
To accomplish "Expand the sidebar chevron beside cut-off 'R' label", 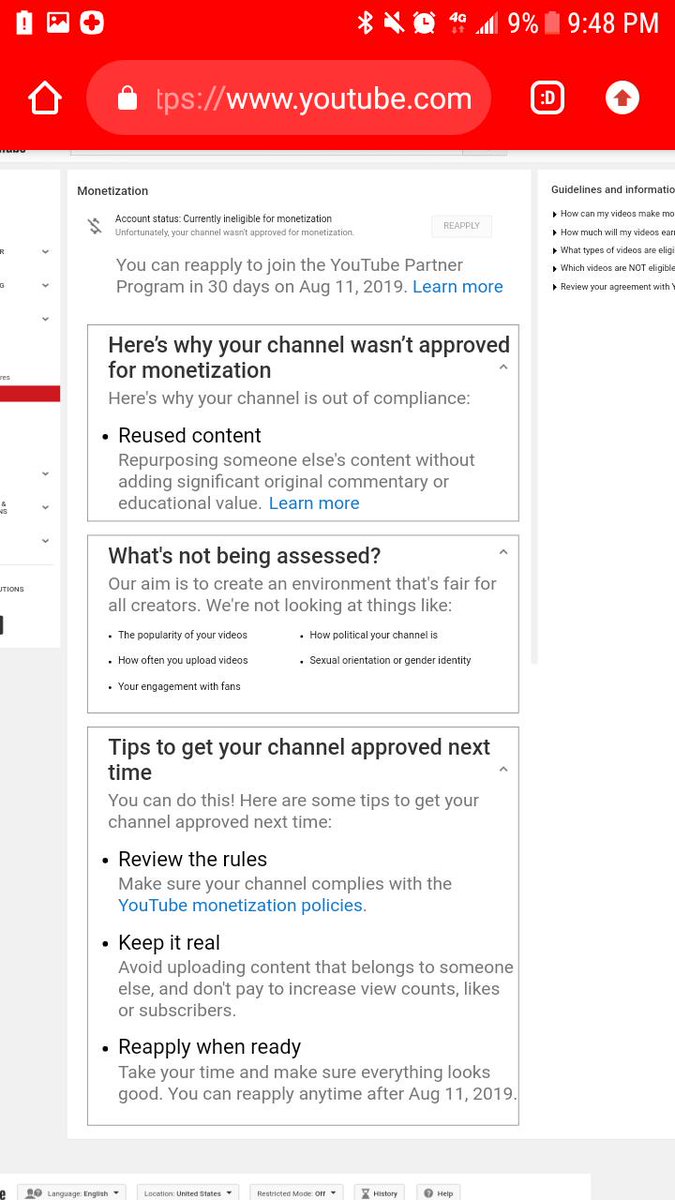I will [45, 252].
